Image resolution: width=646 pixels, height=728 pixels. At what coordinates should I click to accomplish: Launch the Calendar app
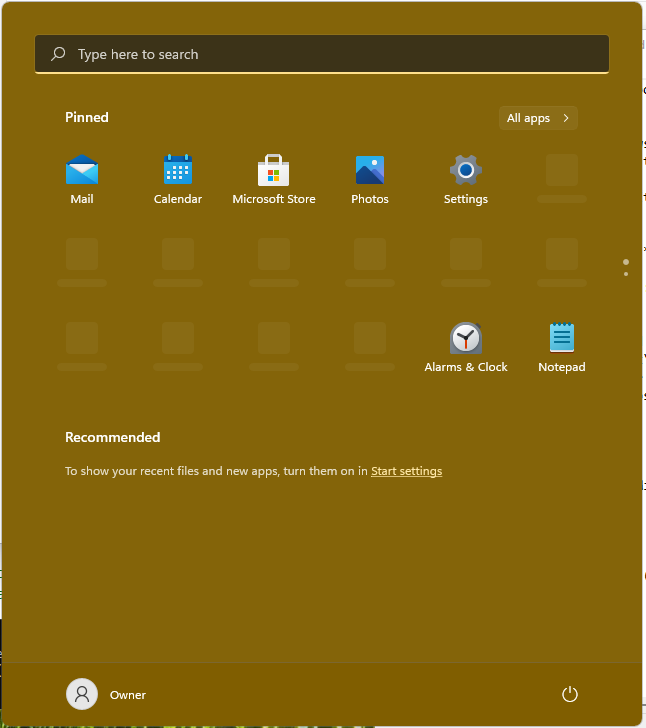[178, 180]
